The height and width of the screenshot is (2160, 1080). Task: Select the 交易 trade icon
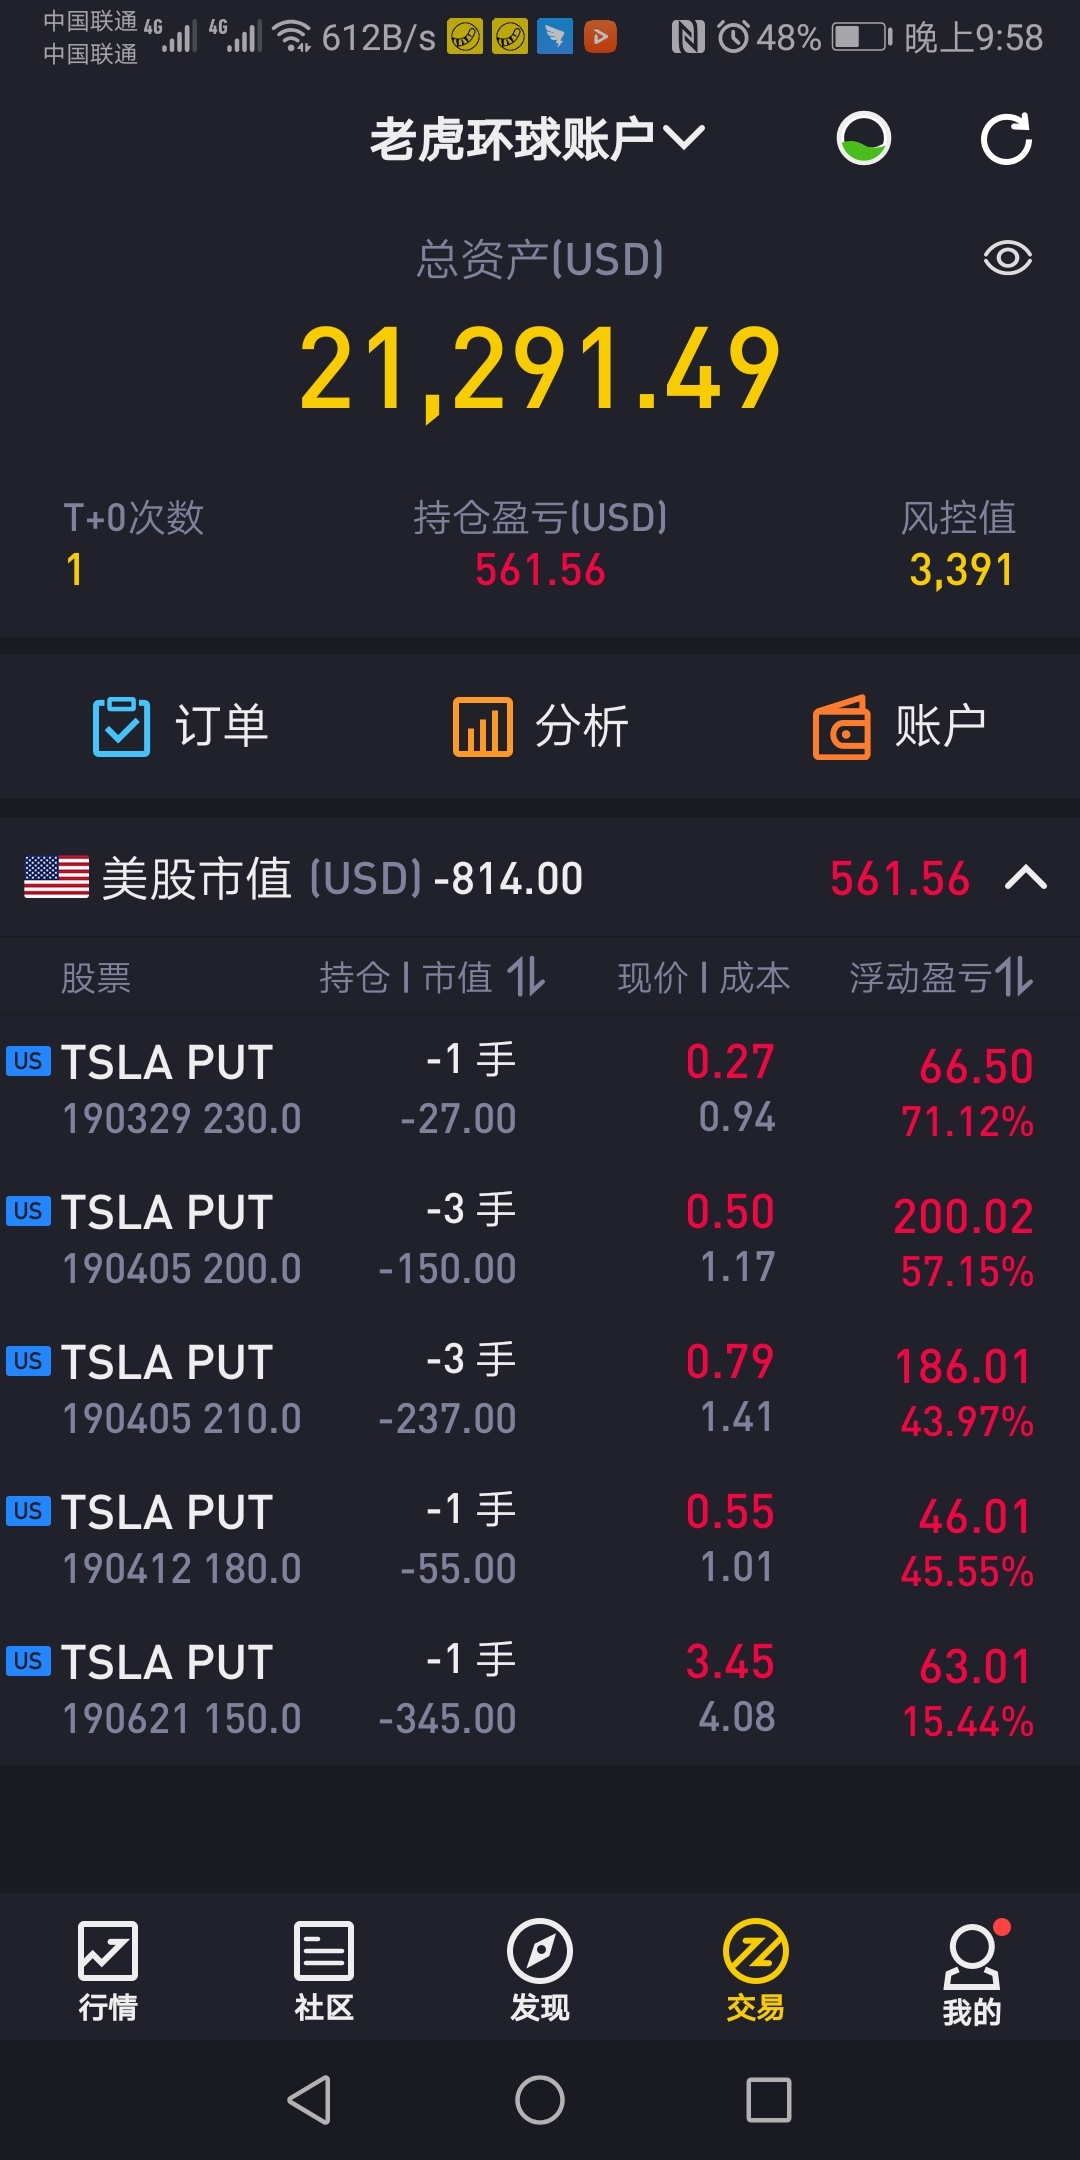(x=756, y=1950)
